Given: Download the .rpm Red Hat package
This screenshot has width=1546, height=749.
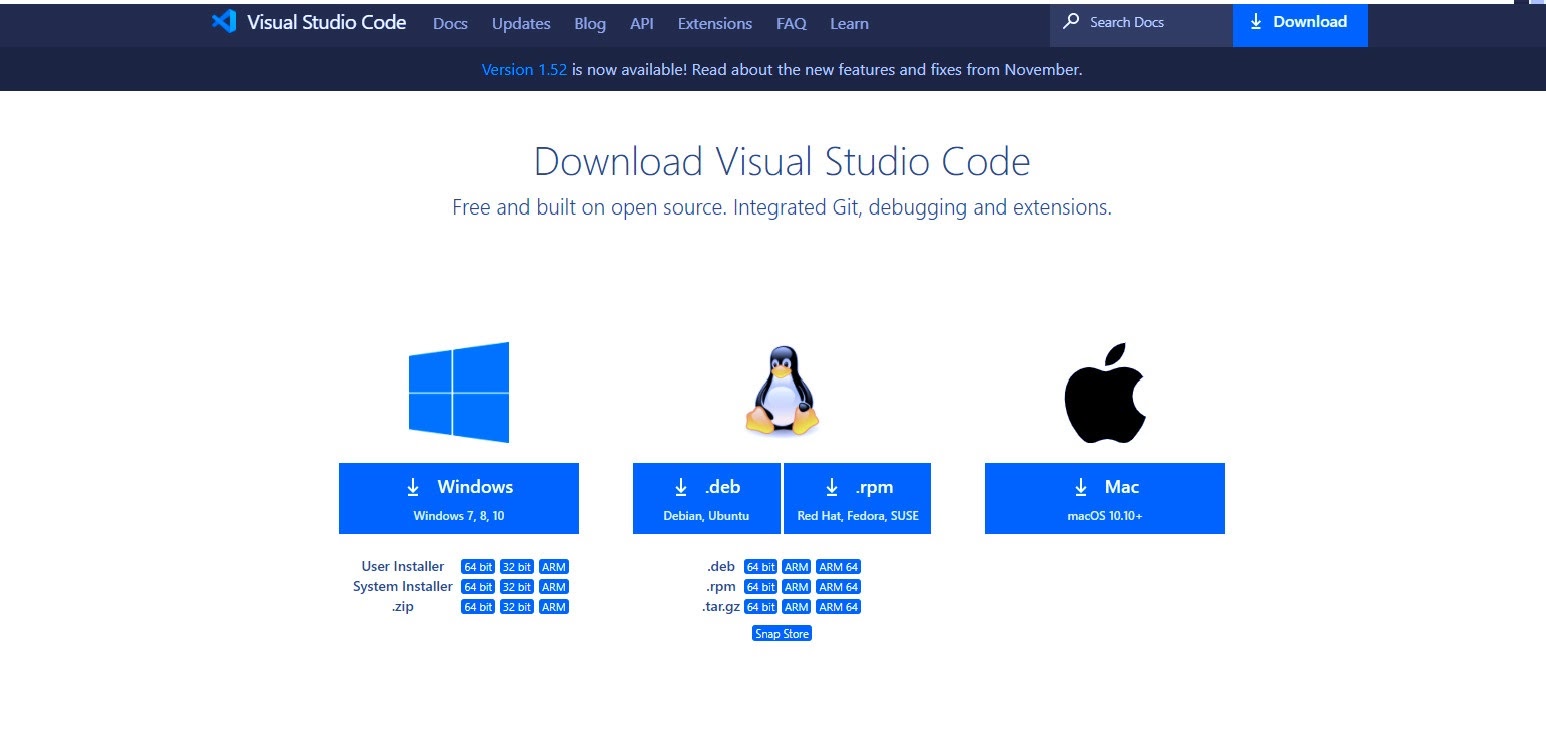Looking at the screenshot, I should click(x=858, y=498).
